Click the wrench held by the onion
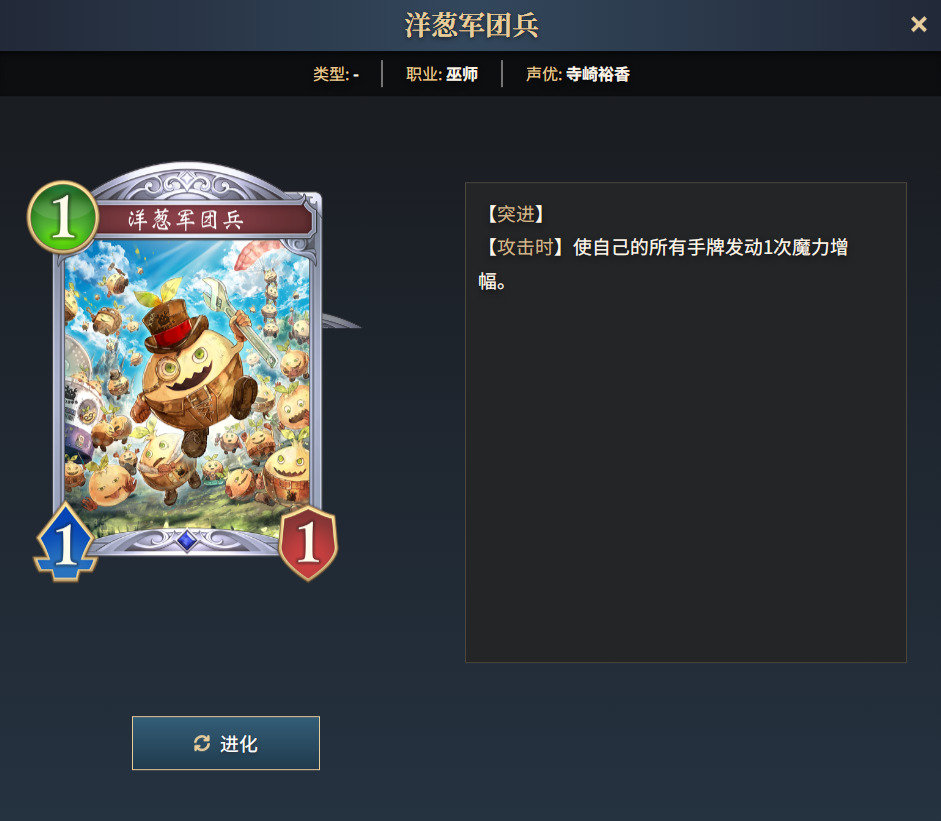The height and width of the screenshot is (821, 941). [238, 319]
